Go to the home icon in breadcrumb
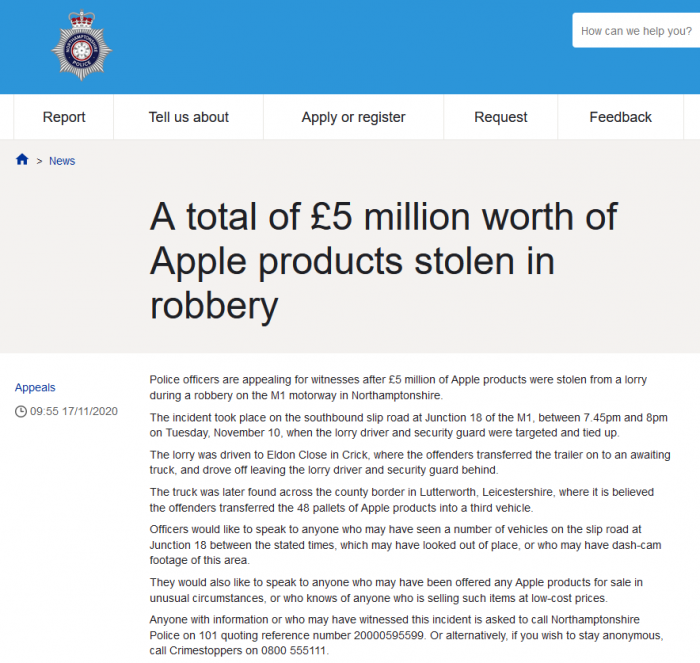The height and width of the screenshot is (663, 700). [22, 160]
